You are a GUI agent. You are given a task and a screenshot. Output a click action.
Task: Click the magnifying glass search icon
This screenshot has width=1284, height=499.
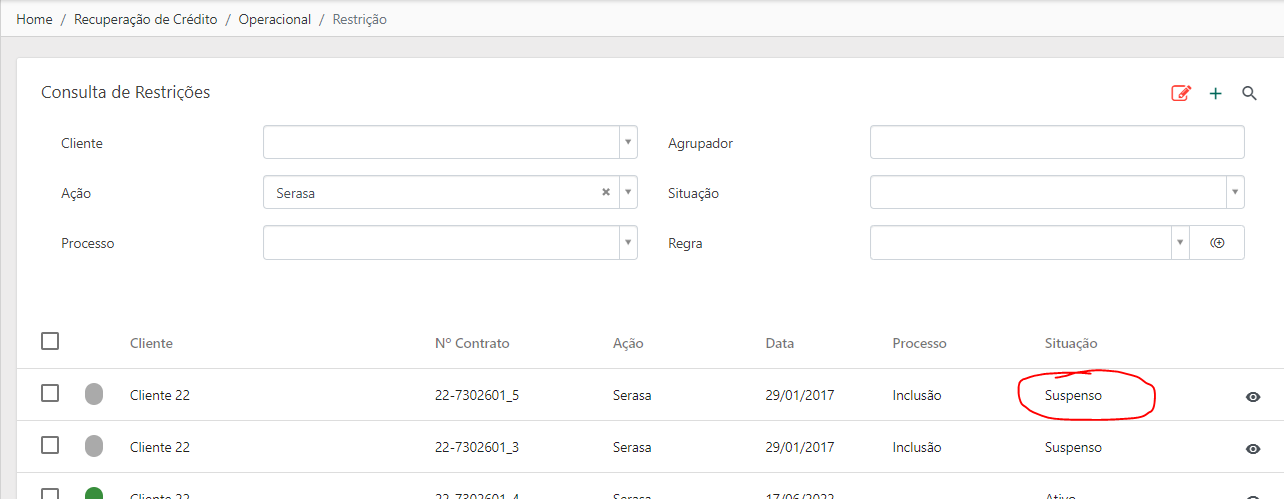(x=1249, y=93)
